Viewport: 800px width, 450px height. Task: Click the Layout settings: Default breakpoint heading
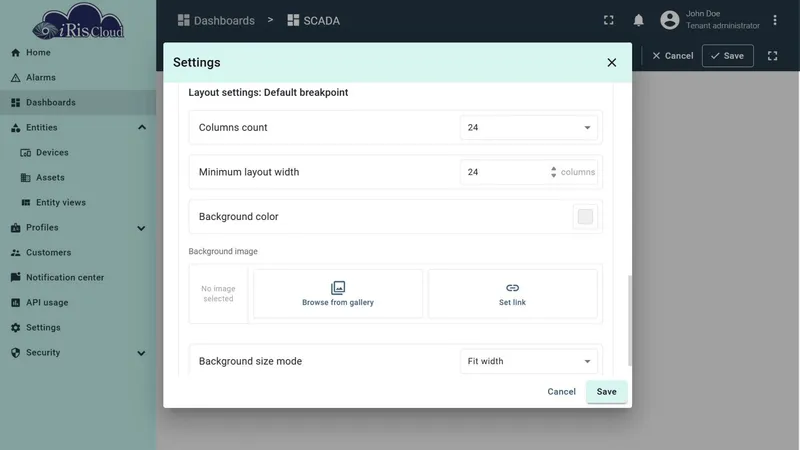click(x=268, y=92)
